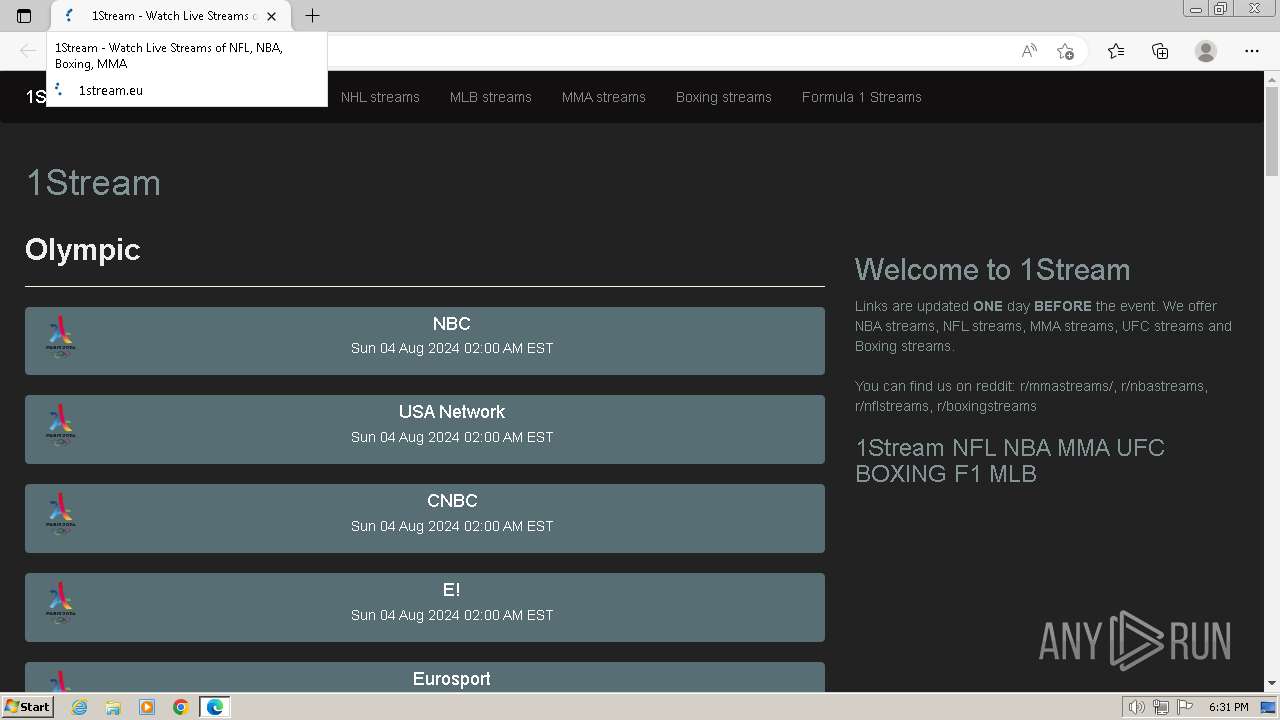Viewport: 1280px width, 720px height.
Task: Open the NBC Olympic stream
Action: pyautogui.click(x=425, y=341)
